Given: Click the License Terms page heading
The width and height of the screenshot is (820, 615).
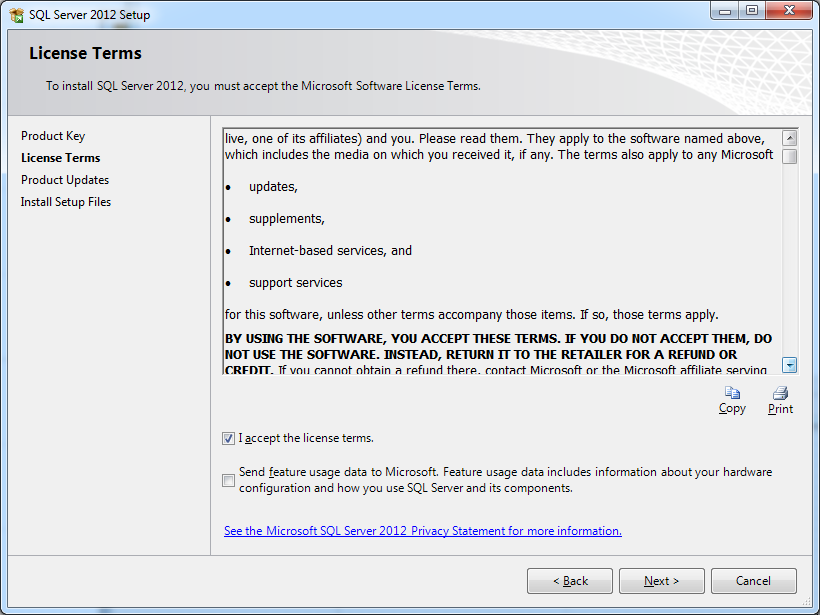Looking at the screenshot, I should [x=85, y=53].
